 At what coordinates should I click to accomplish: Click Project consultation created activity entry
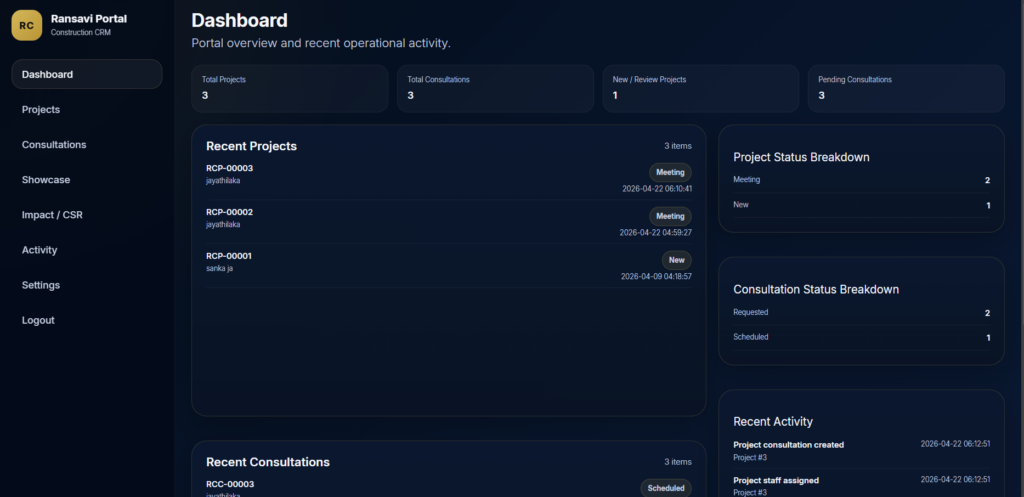(789, 445)
